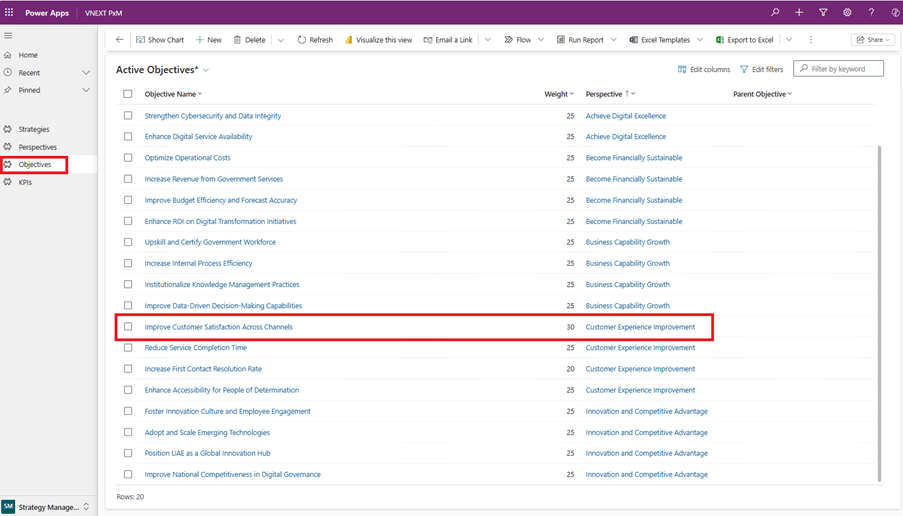
Task: Click the search magnifier icon in header
Action: point(775,12)
